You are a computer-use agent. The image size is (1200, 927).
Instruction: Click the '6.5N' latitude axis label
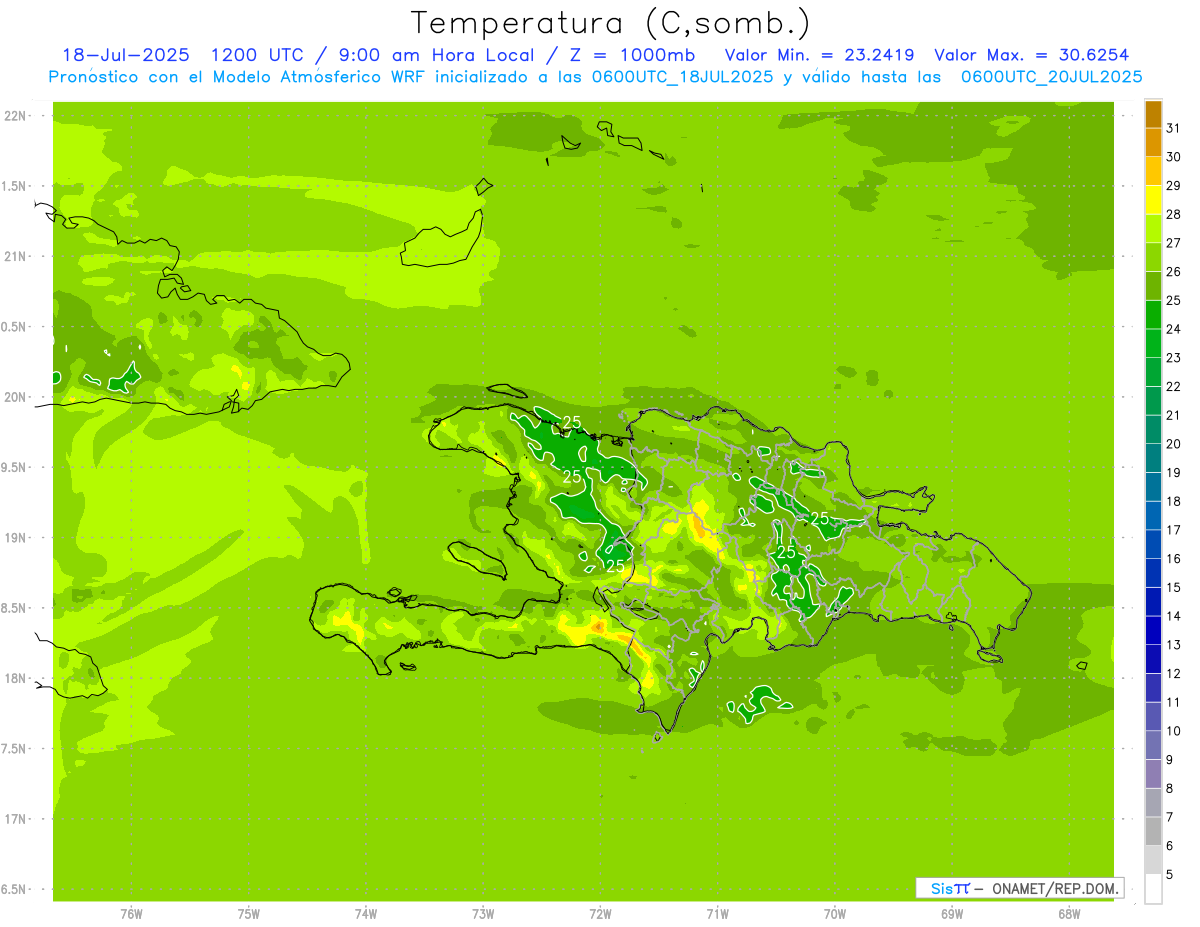(x=15, y=889)
